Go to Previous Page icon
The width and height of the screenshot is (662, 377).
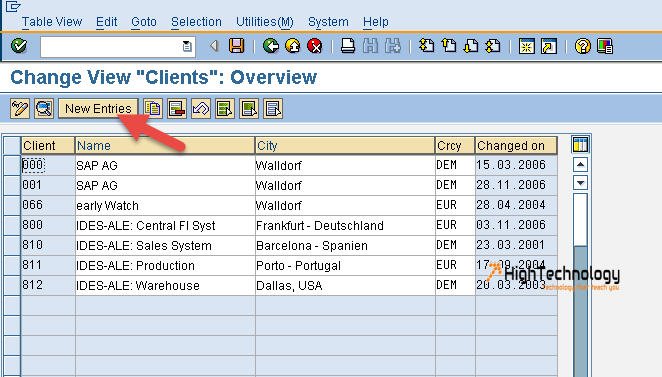tap(449, 46)
